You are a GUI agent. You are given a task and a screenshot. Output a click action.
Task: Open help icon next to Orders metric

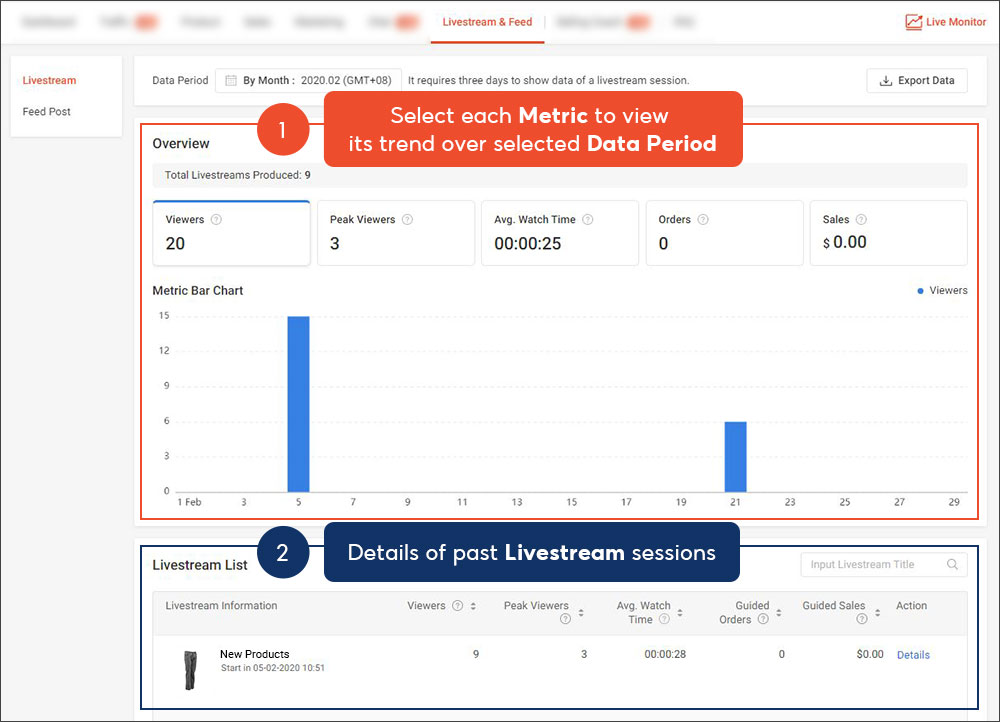pyautogui.click(x=703, y=219)
